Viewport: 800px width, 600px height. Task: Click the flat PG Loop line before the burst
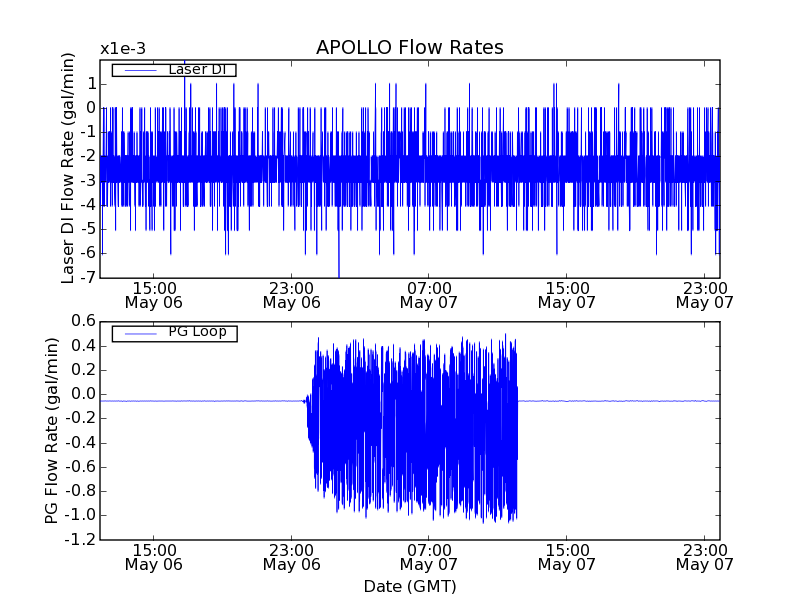pyautogui.click(x=200, y=401)
